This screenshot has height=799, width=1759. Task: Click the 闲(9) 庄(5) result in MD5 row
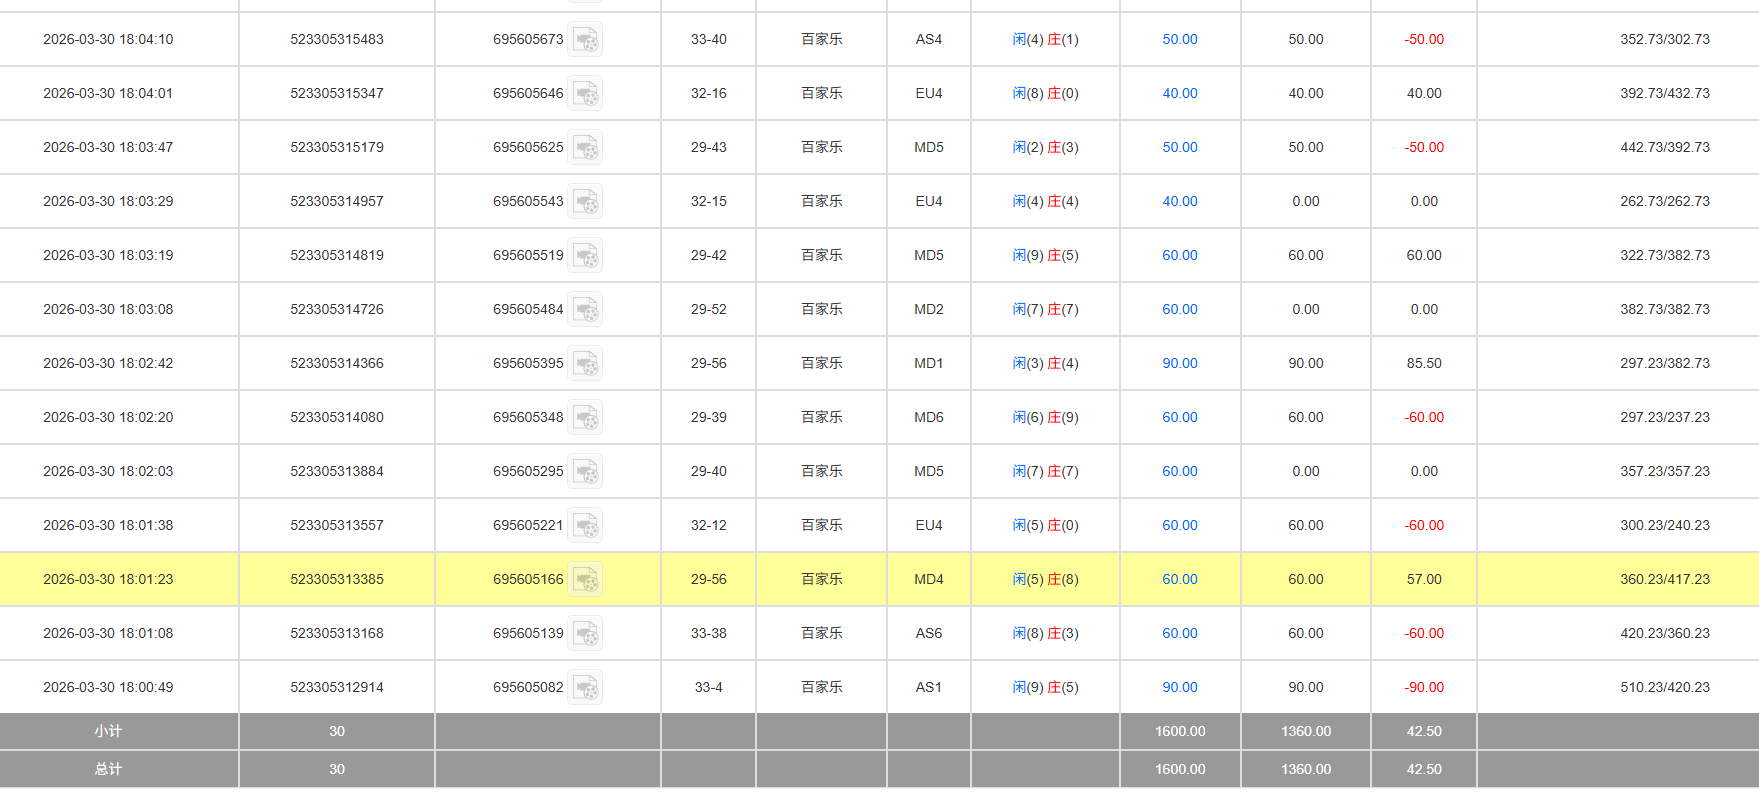click(1045, 256)
